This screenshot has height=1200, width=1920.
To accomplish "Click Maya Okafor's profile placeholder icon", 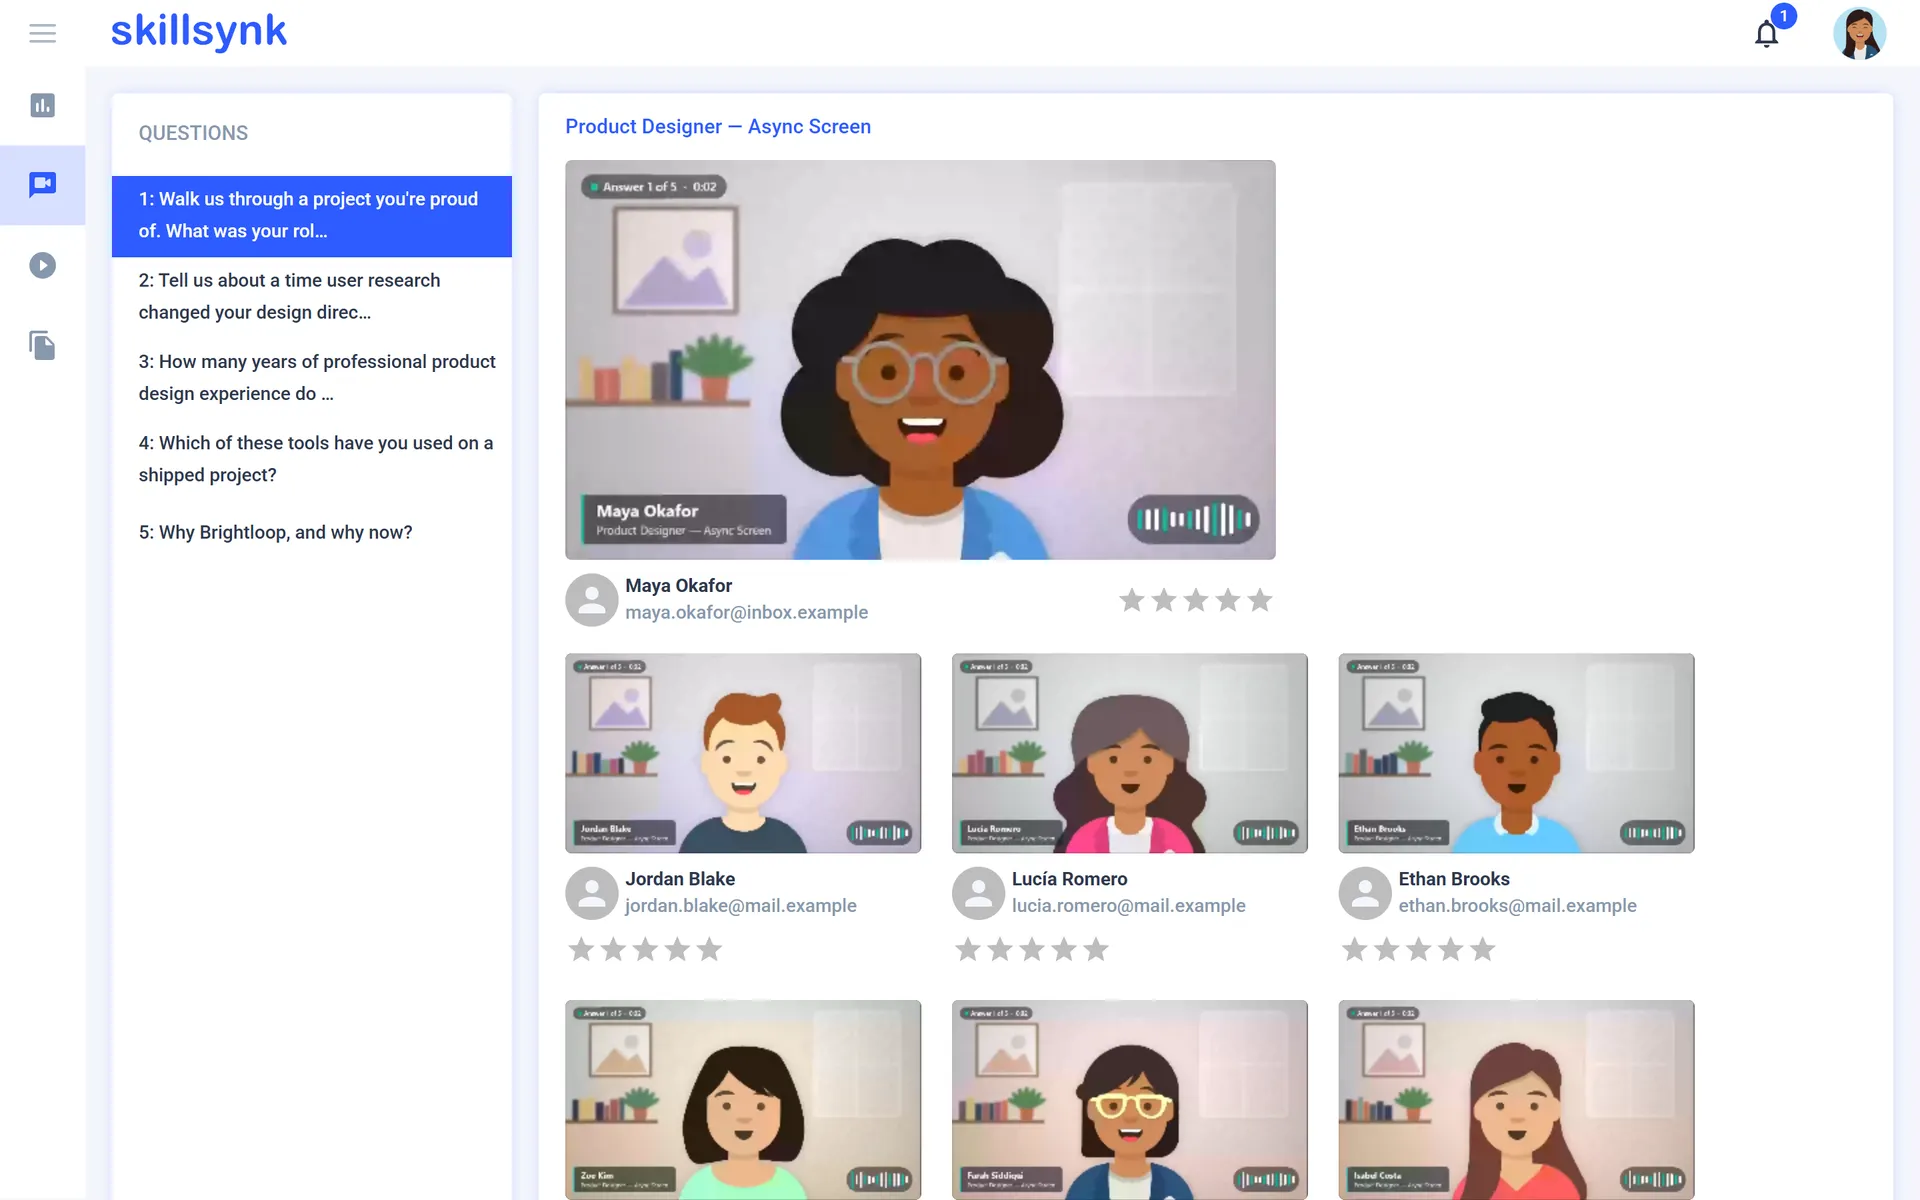I will click(x=591, y=599).
